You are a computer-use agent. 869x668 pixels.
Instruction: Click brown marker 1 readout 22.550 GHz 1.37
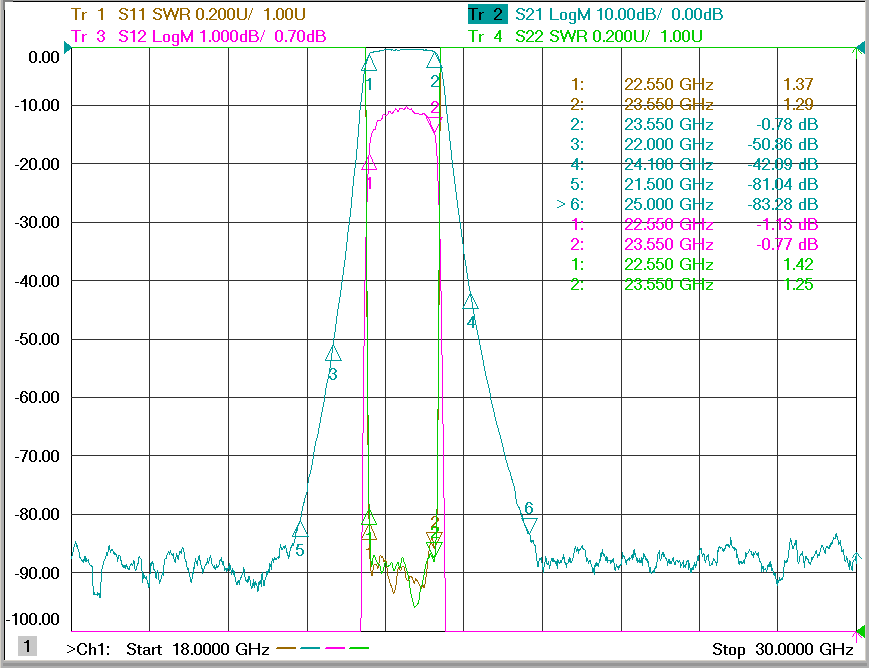[692, 84]
